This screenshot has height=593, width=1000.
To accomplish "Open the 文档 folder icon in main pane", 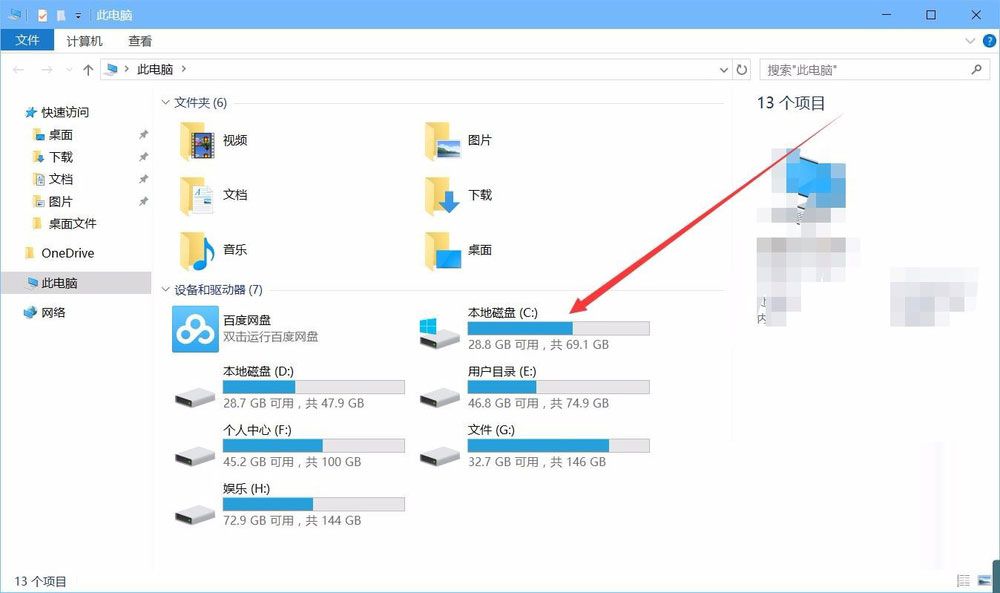I will [x=197, y=196].
